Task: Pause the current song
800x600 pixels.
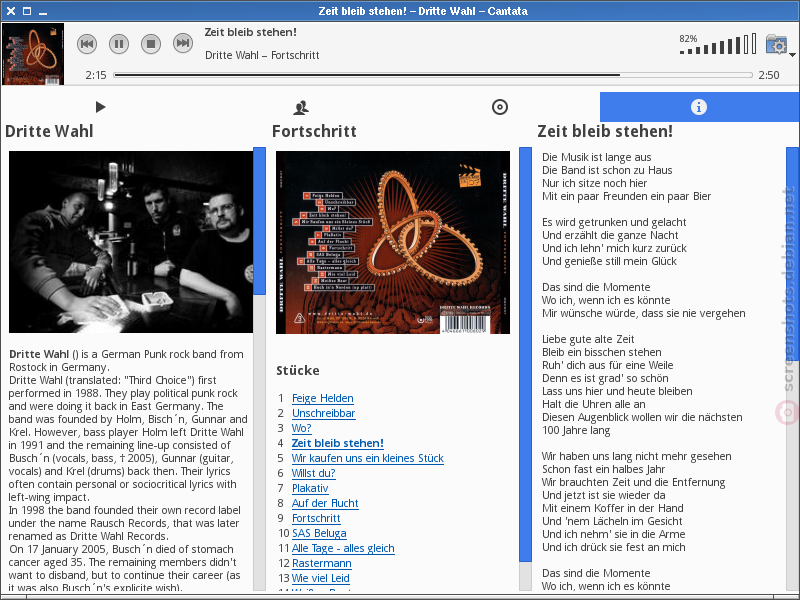Action: click(119, 44)
